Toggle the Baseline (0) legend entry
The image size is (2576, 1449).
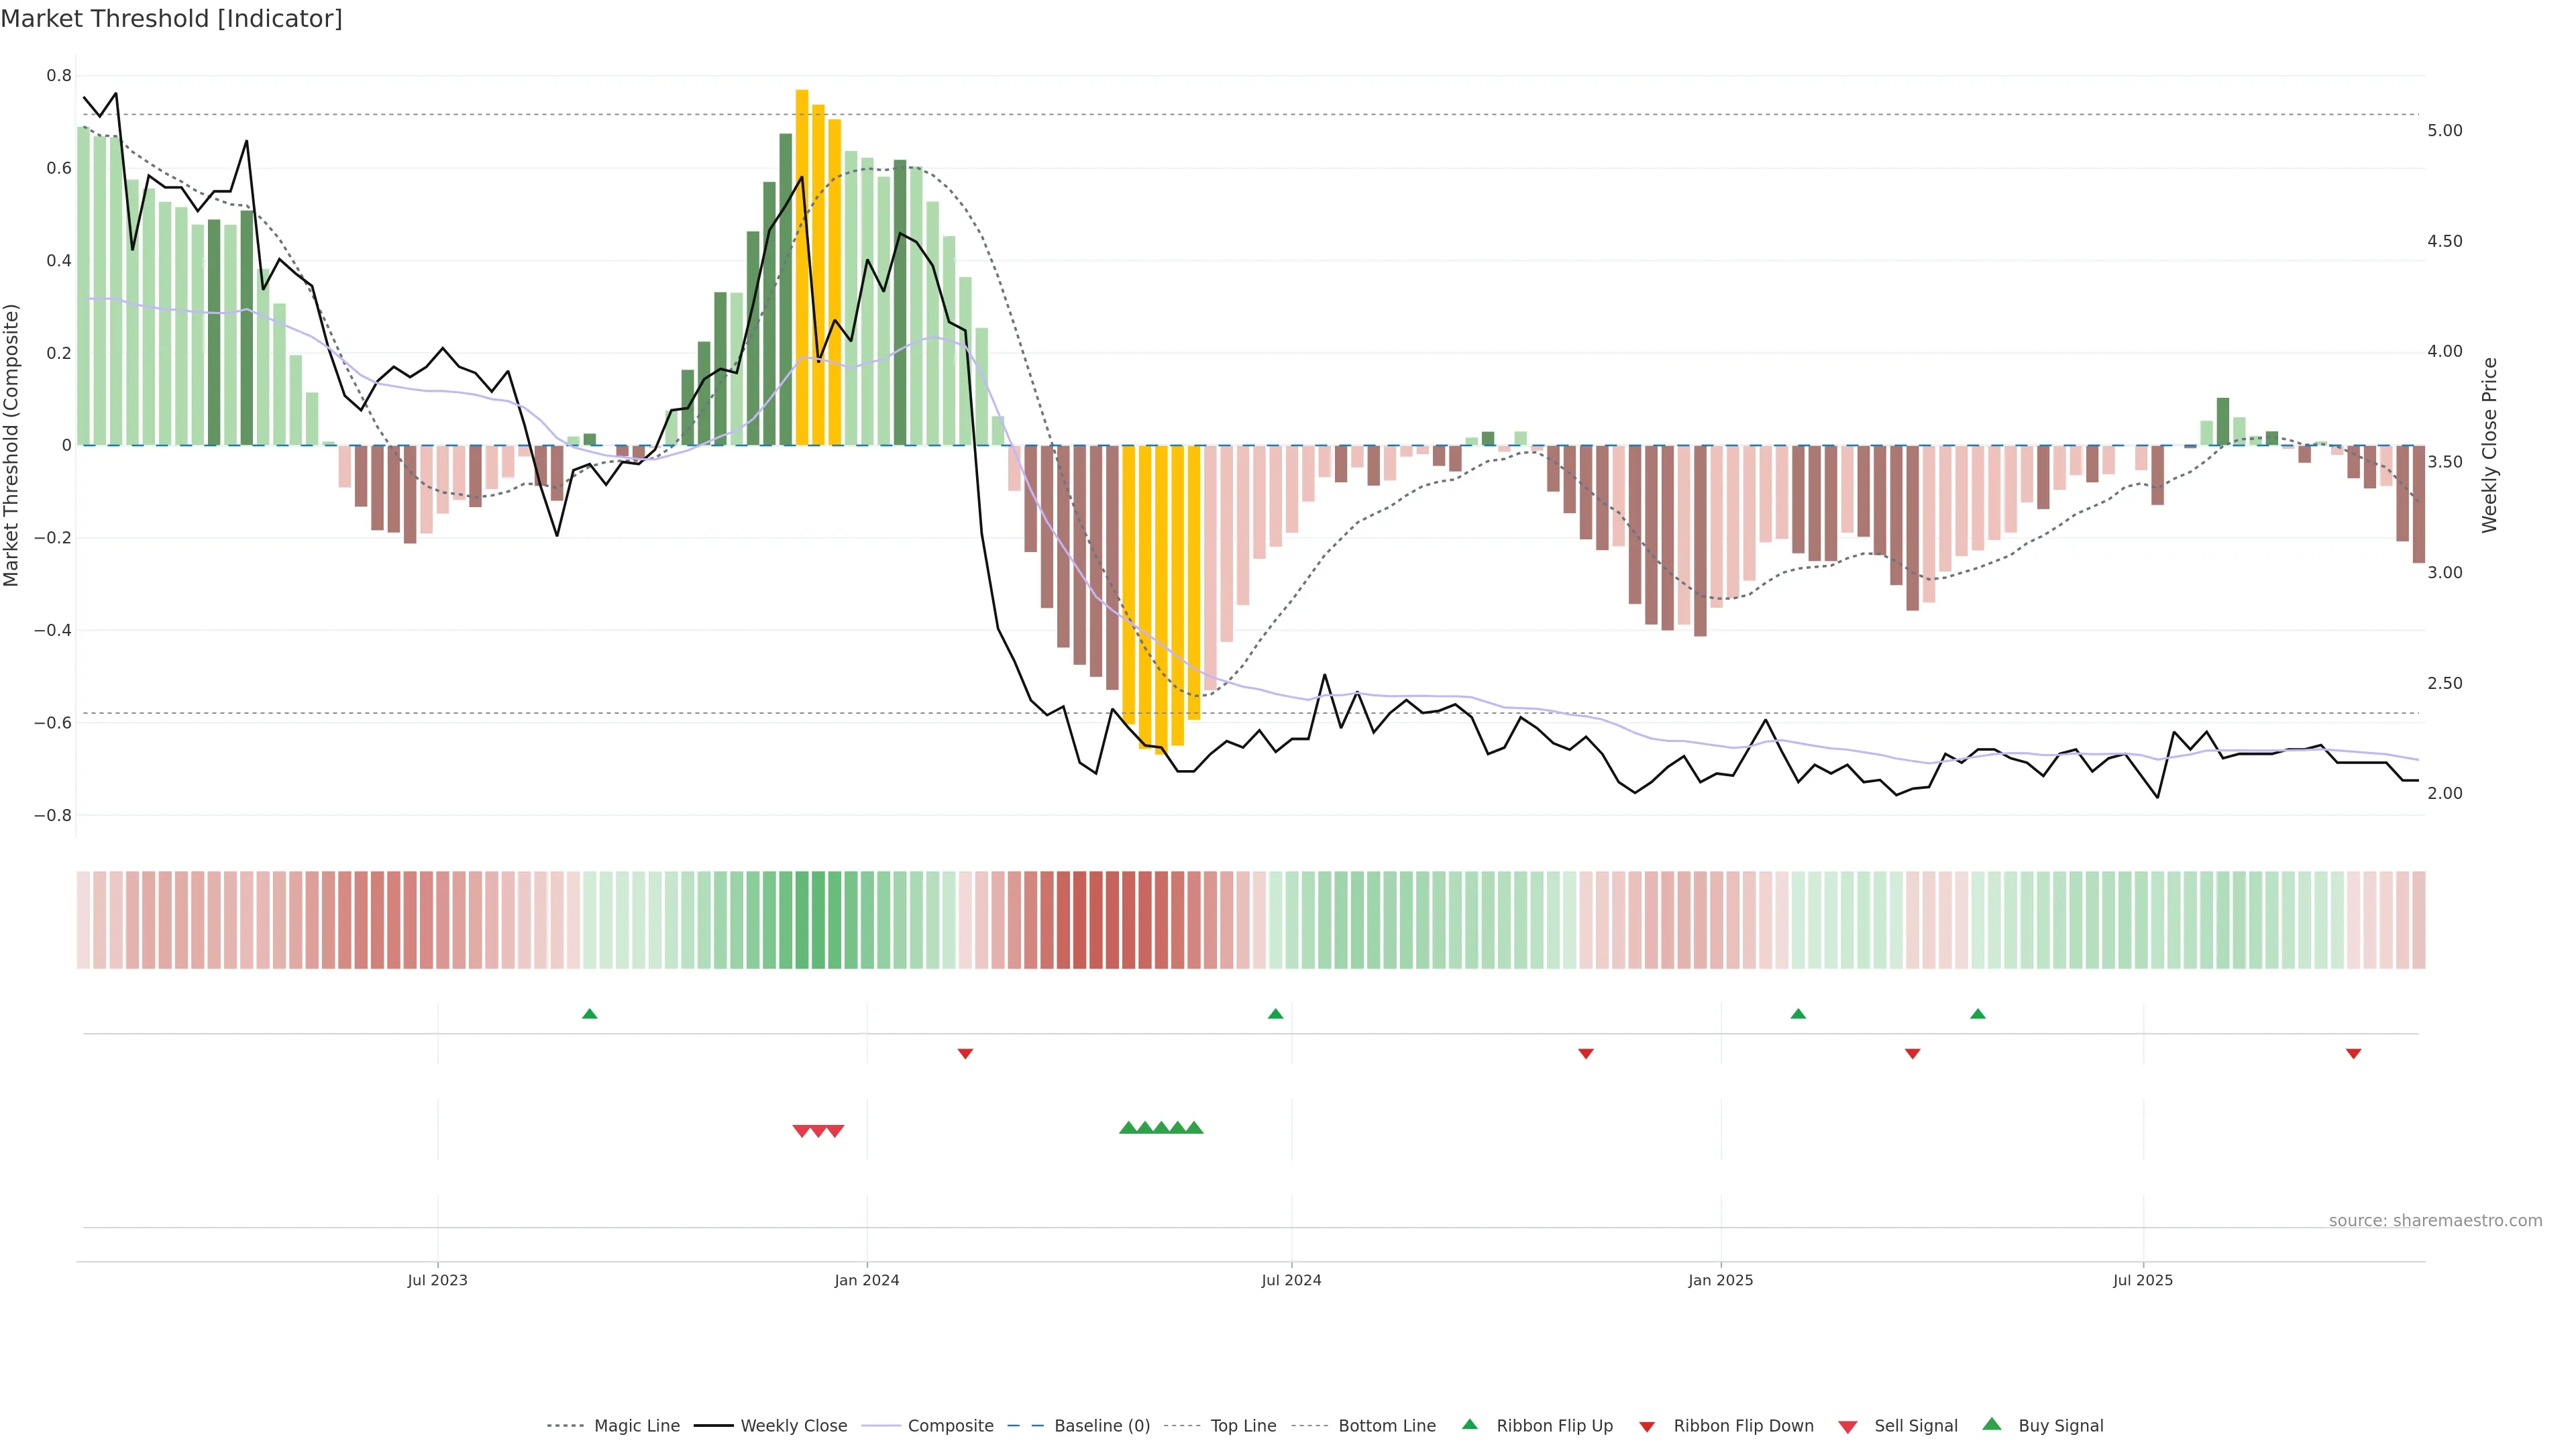pos(1102,1426)
